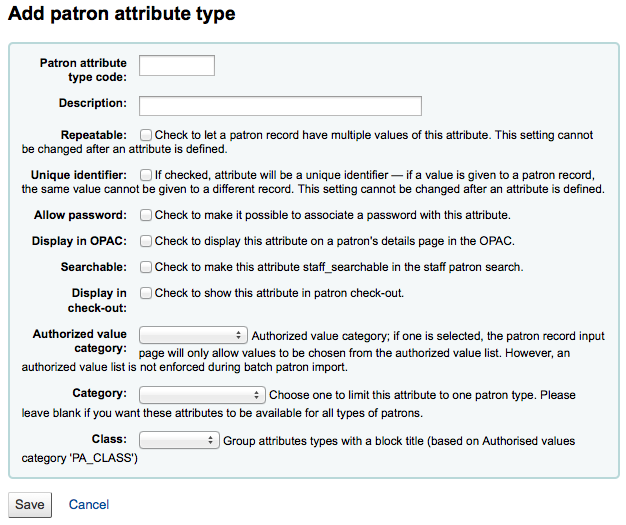Check the Allow password option

click(146, 215)
